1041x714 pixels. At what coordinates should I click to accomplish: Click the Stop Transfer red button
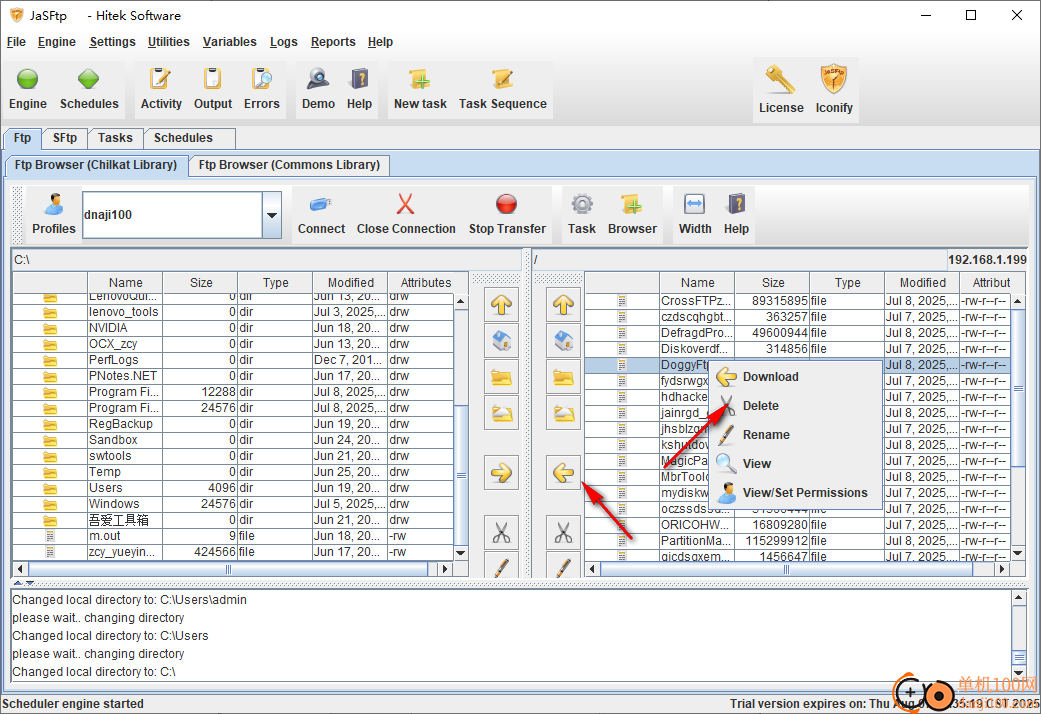(x=507, y=214)
